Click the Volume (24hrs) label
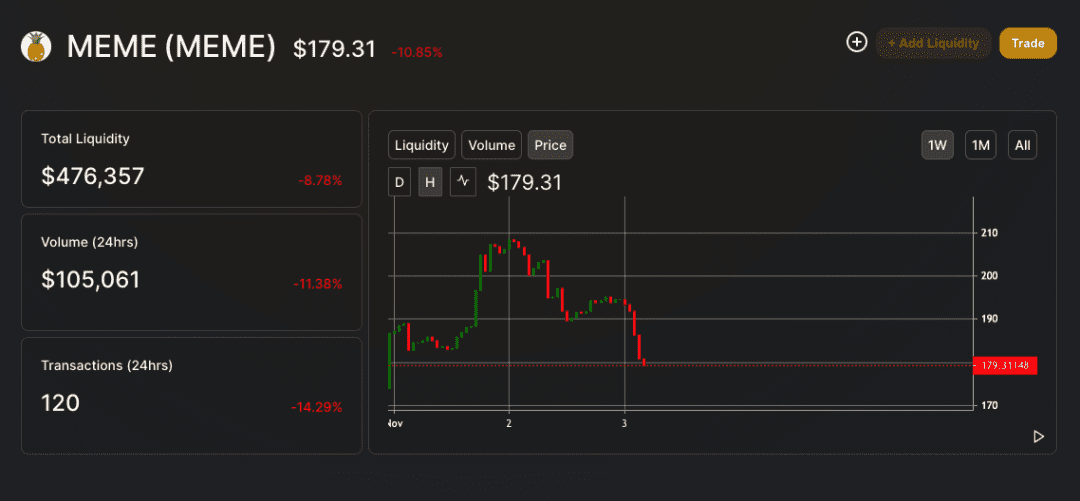Screen dimensions: 1080x501 coord(90,242)
